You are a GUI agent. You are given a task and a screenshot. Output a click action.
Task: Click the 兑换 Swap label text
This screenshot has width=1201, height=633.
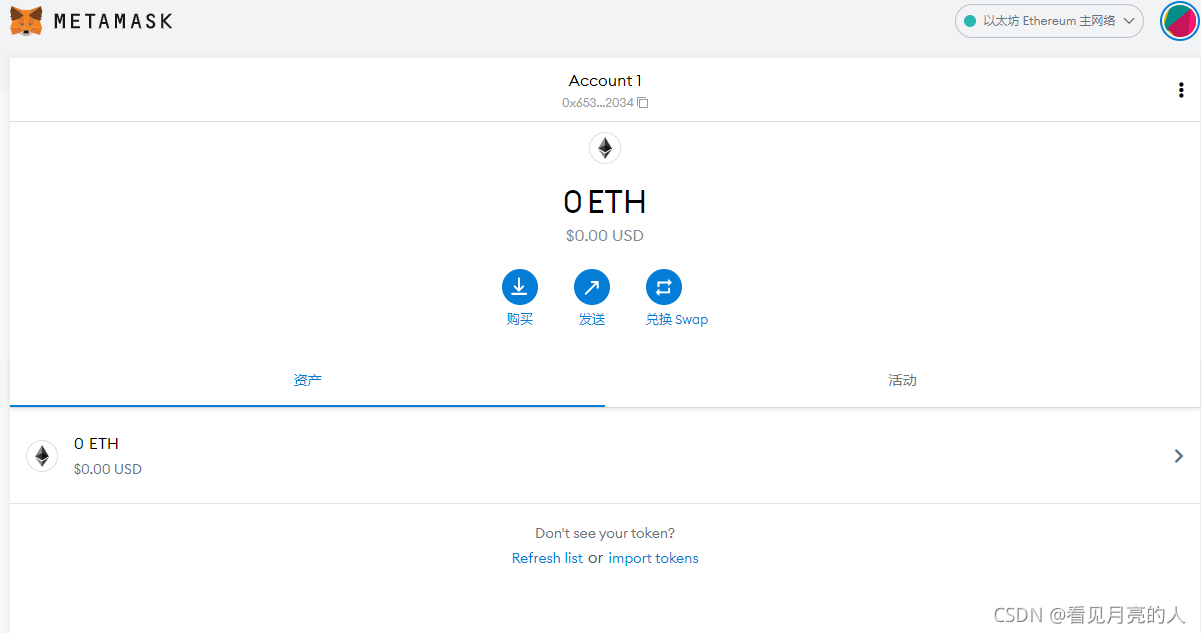click(677, 320)
